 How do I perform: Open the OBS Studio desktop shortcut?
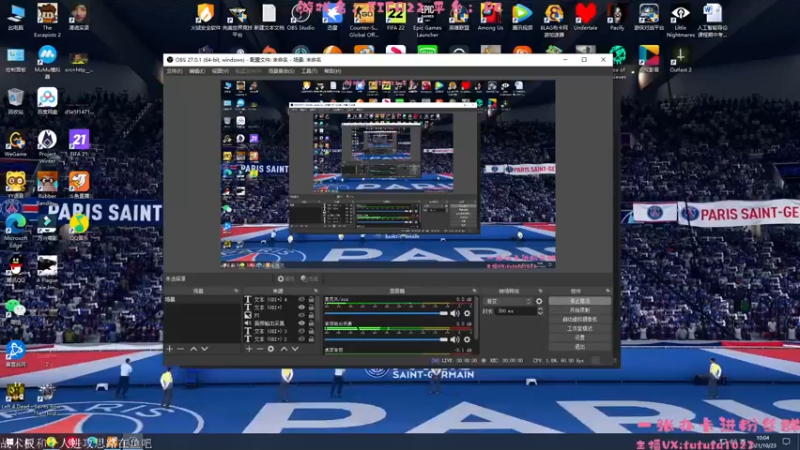click(x=301, y=16)
